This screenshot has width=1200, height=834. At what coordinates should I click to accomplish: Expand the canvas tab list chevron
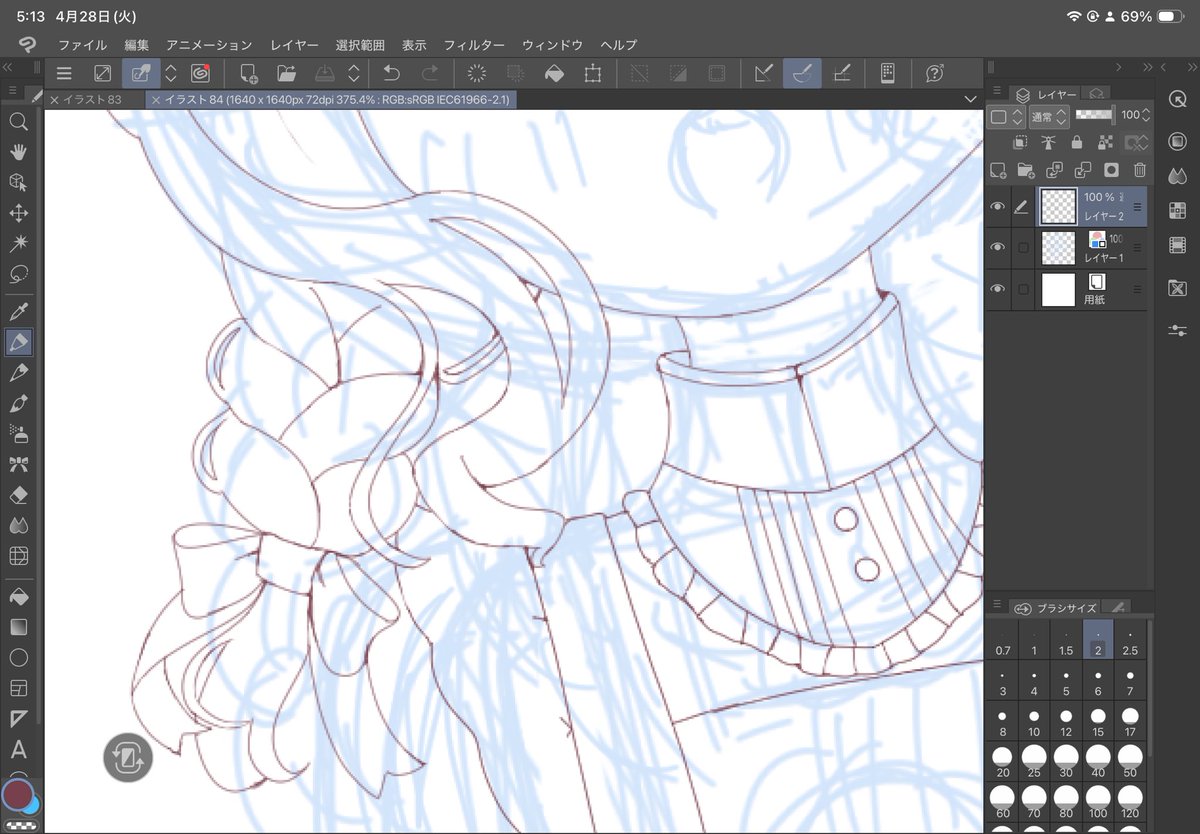click(x=969, y=99)
